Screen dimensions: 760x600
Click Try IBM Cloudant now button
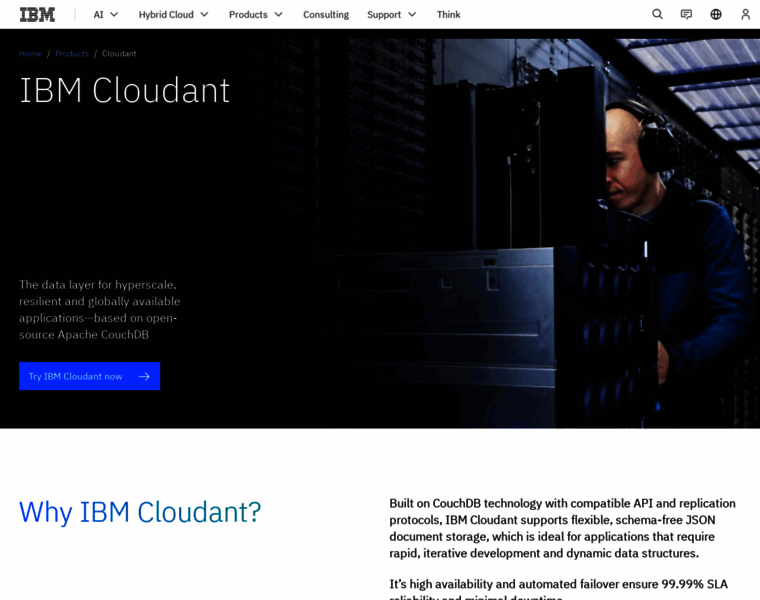coord(90,376)
